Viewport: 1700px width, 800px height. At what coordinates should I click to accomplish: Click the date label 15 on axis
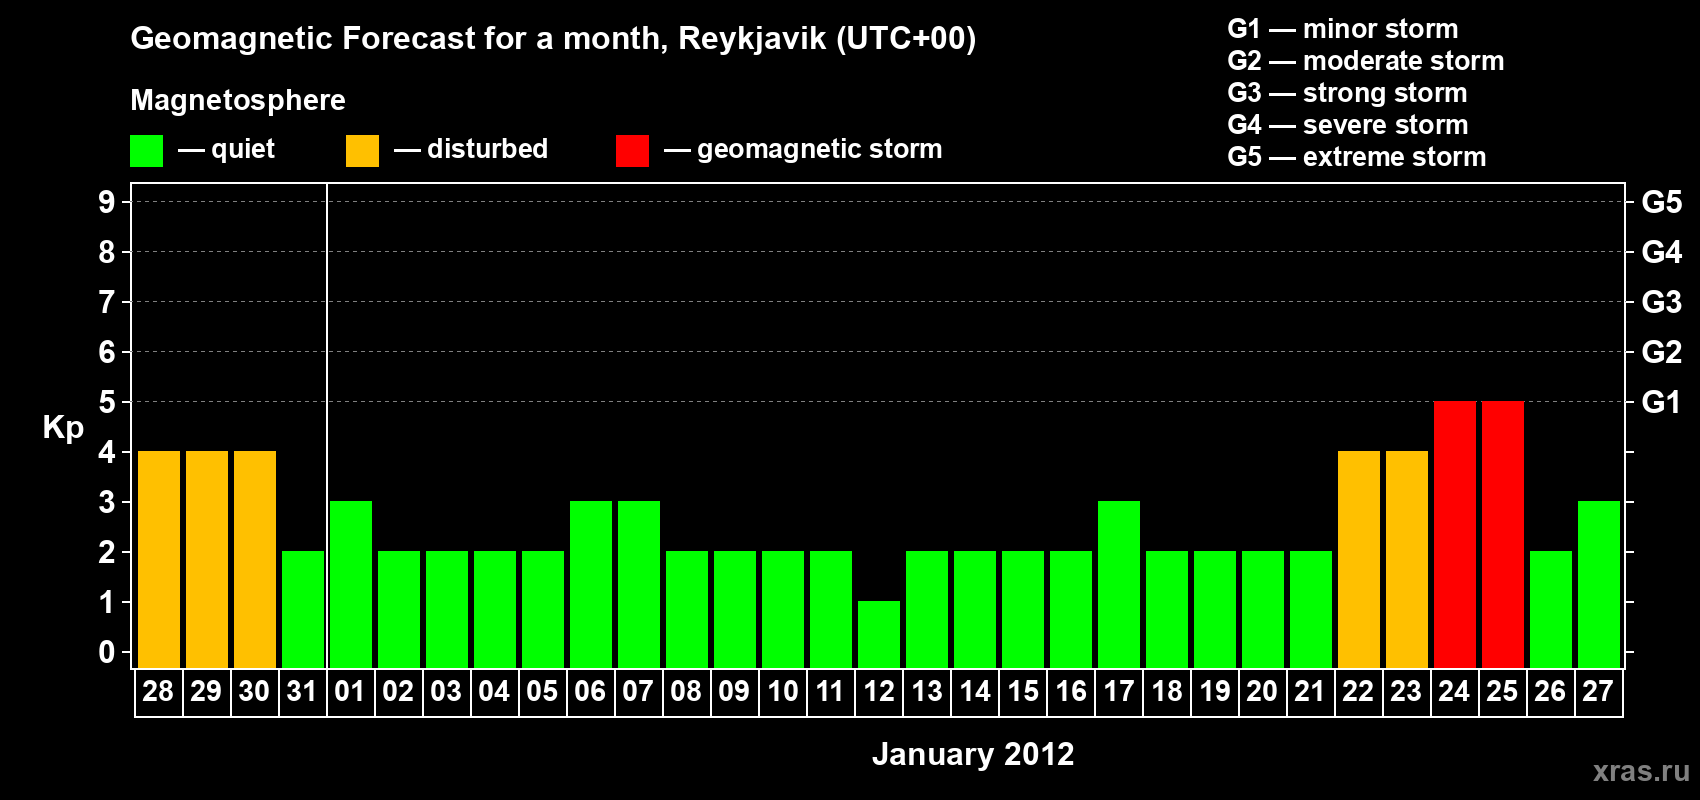[x=1022, y=691]
